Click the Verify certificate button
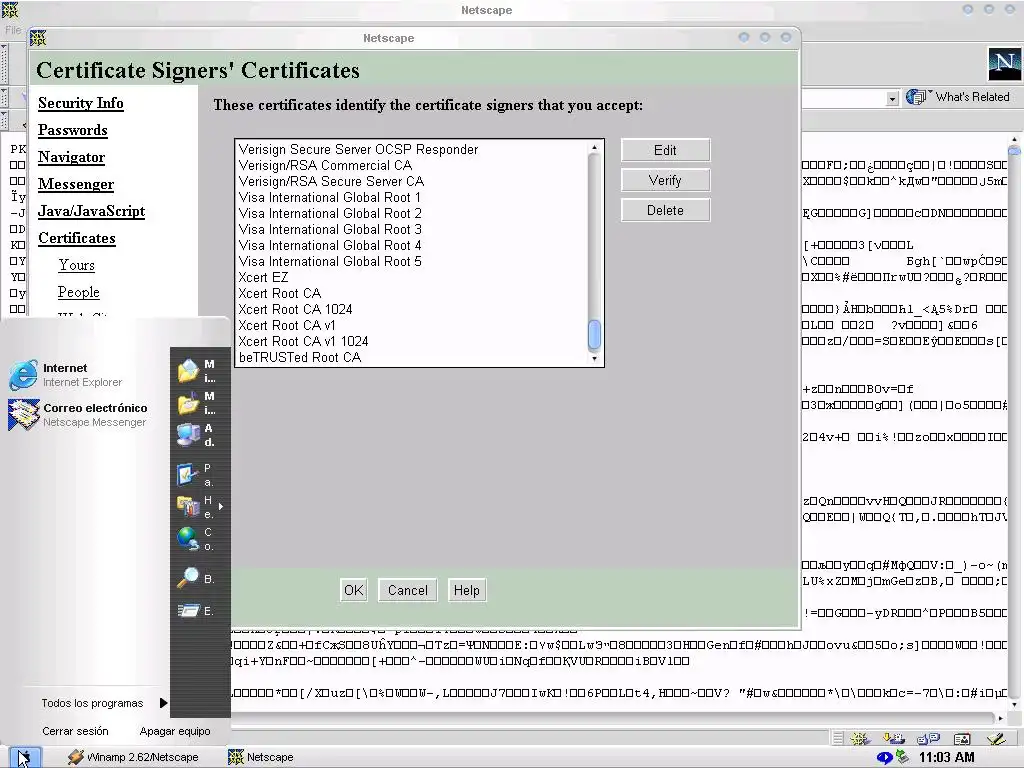Viewport: 1024px width, 768px height. click(665, 180)
